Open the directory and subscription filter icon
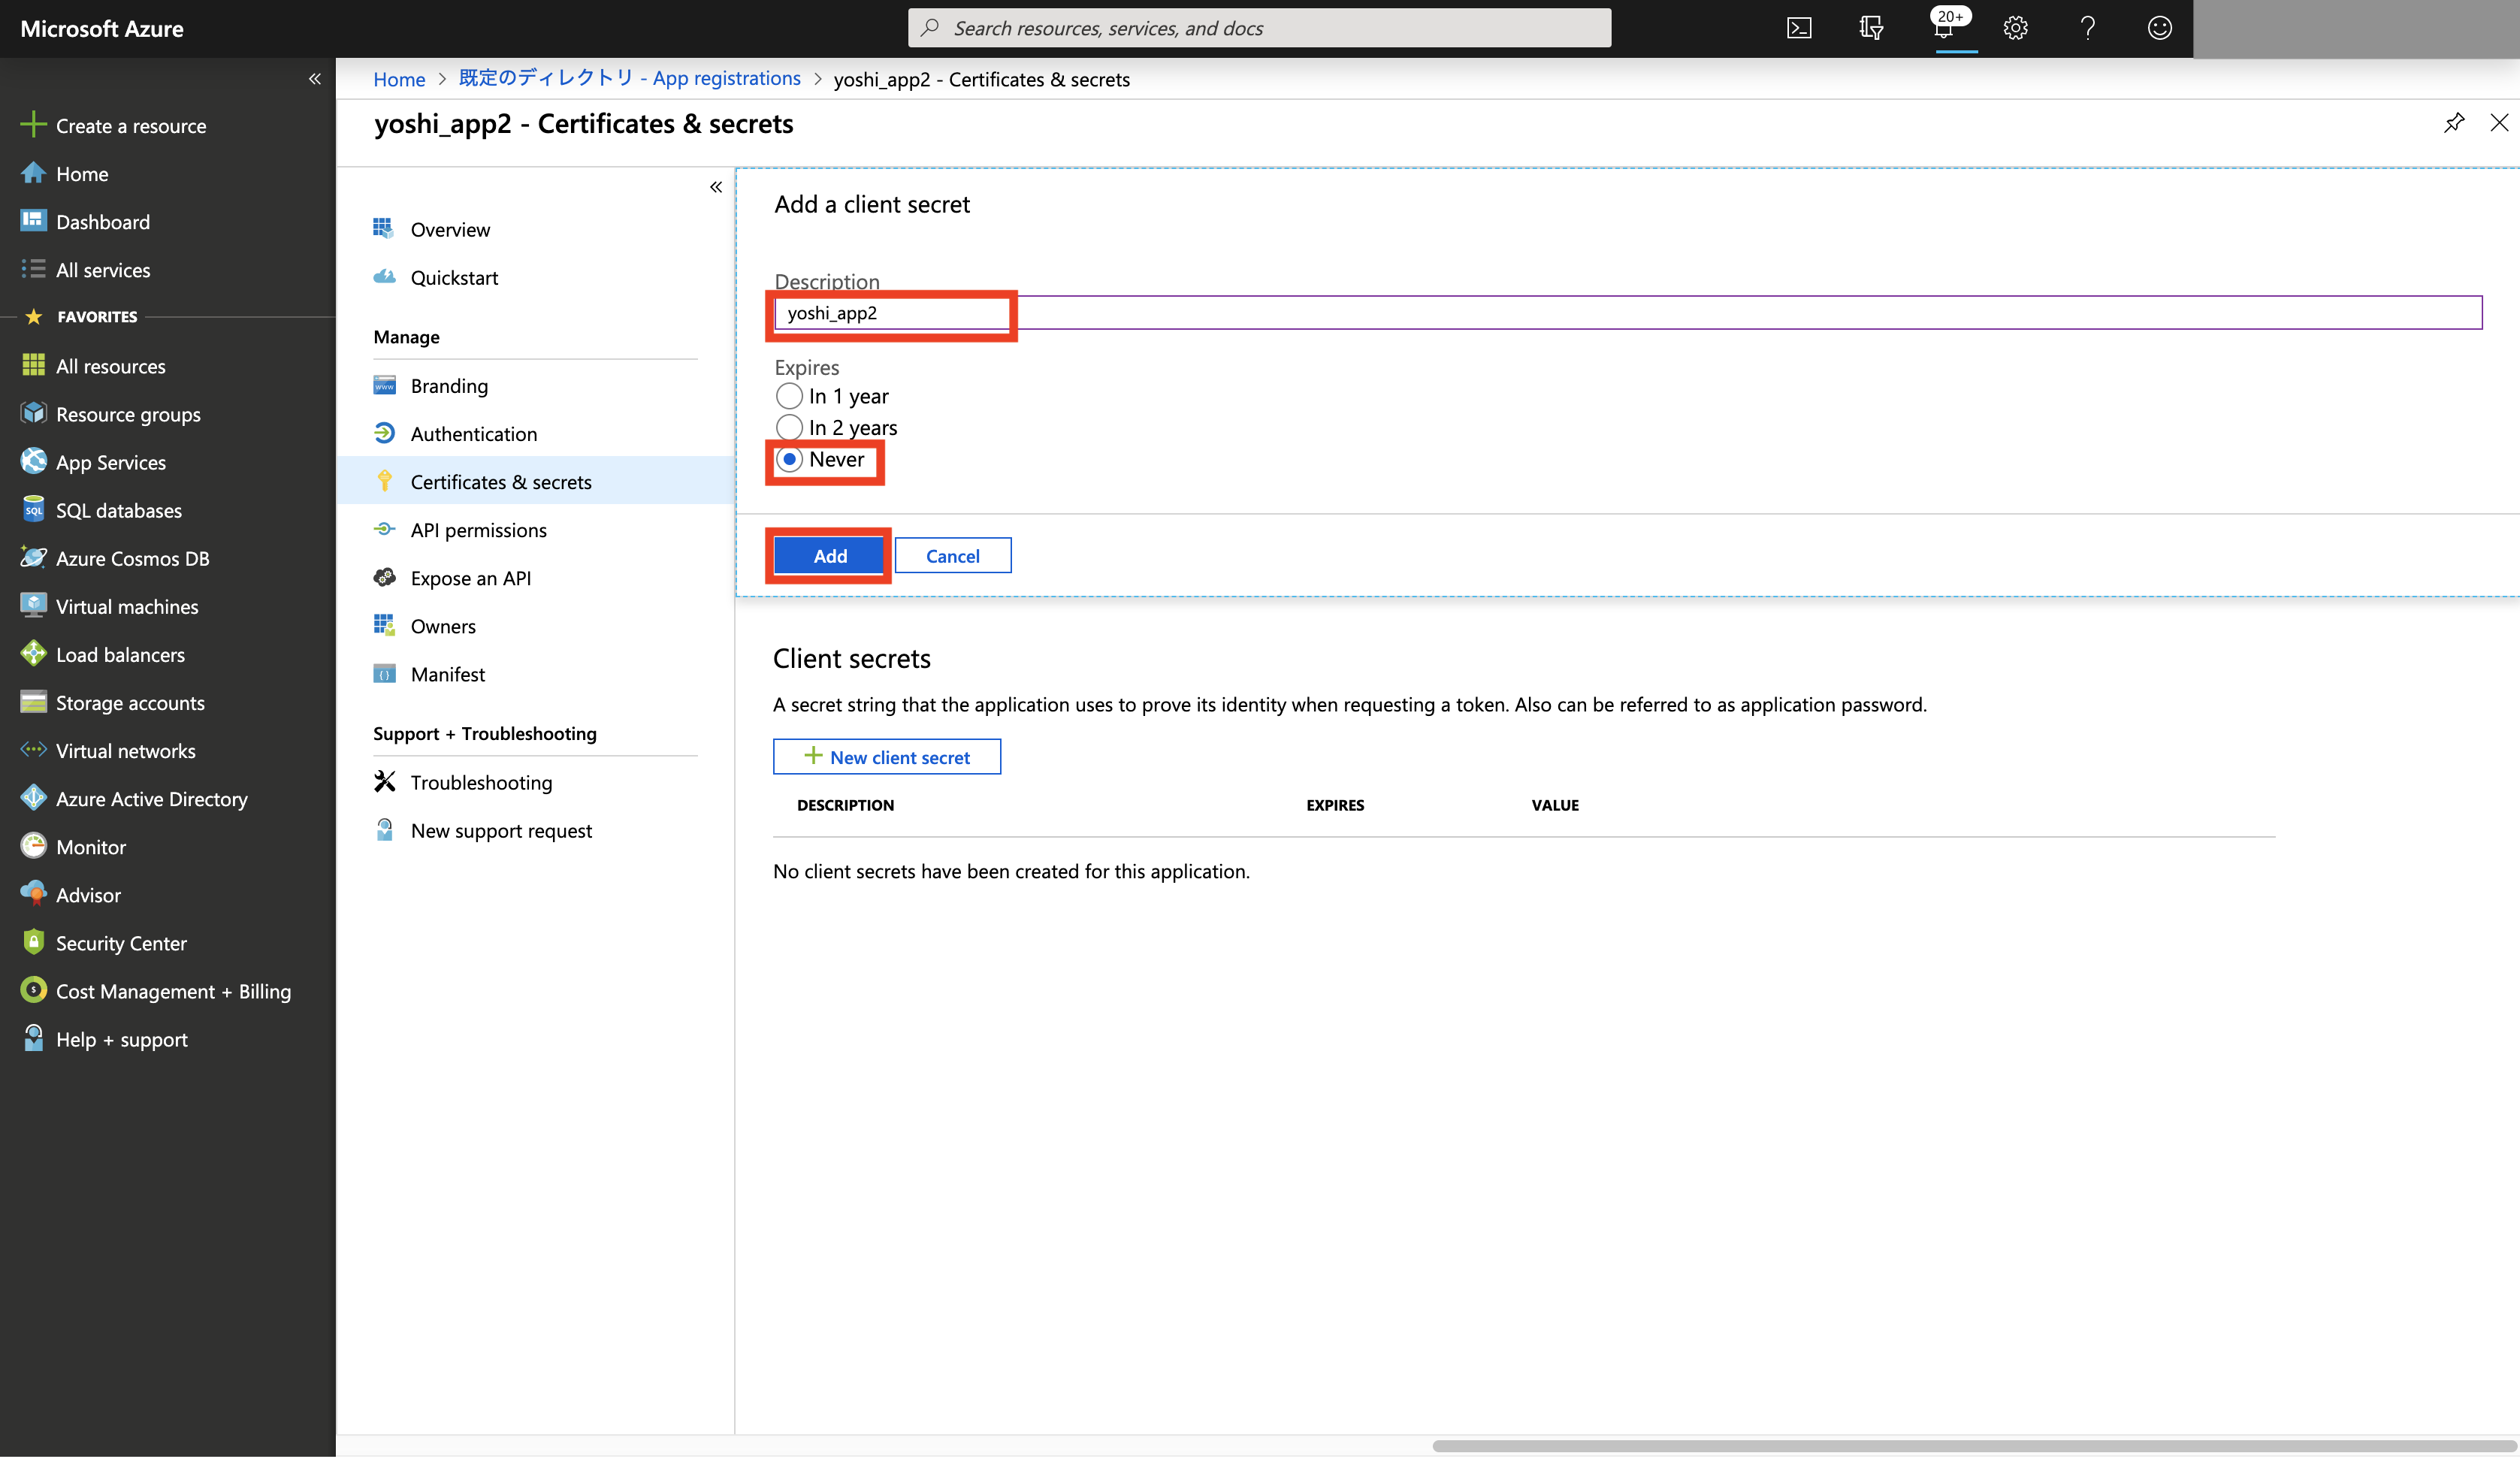 pyautogui.click(x=1871, y=28)
